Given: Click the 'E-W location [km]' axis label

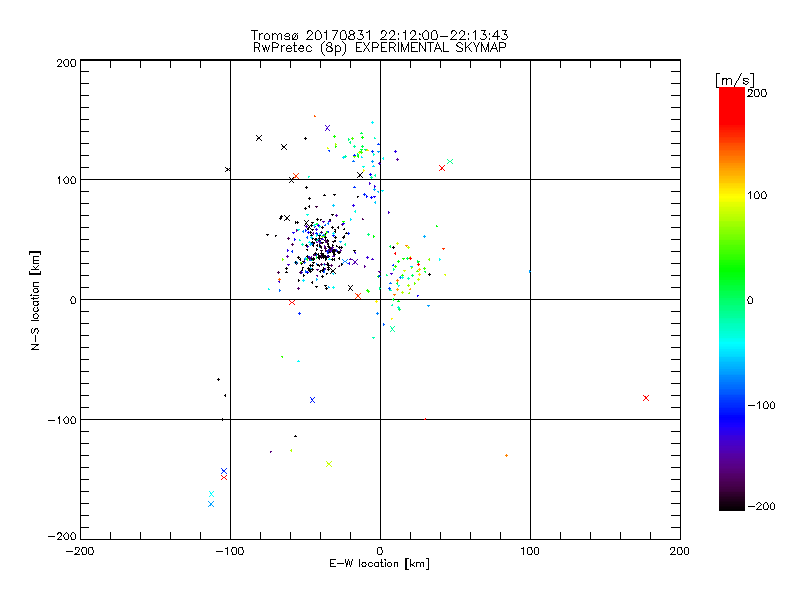Looking at the screenshot, I should 379,564.
